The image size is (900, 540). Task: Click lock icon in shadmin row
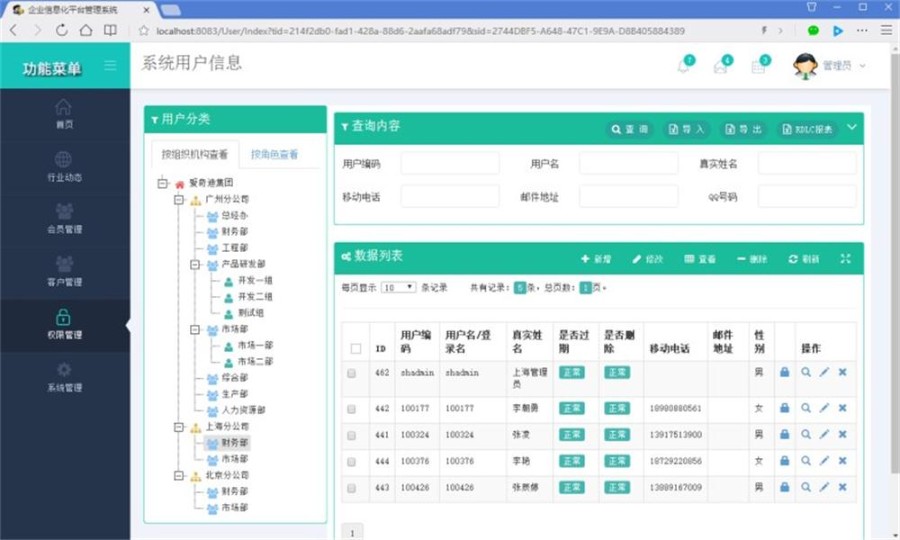click(785, 372)
